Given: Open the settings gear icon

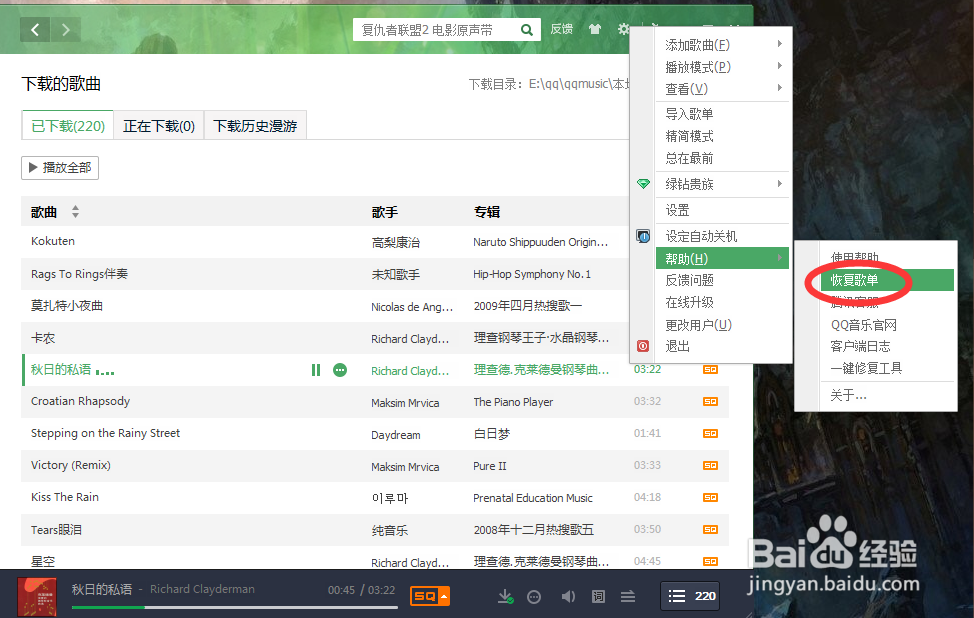Looking at the screenshot, I should (623, 29).
